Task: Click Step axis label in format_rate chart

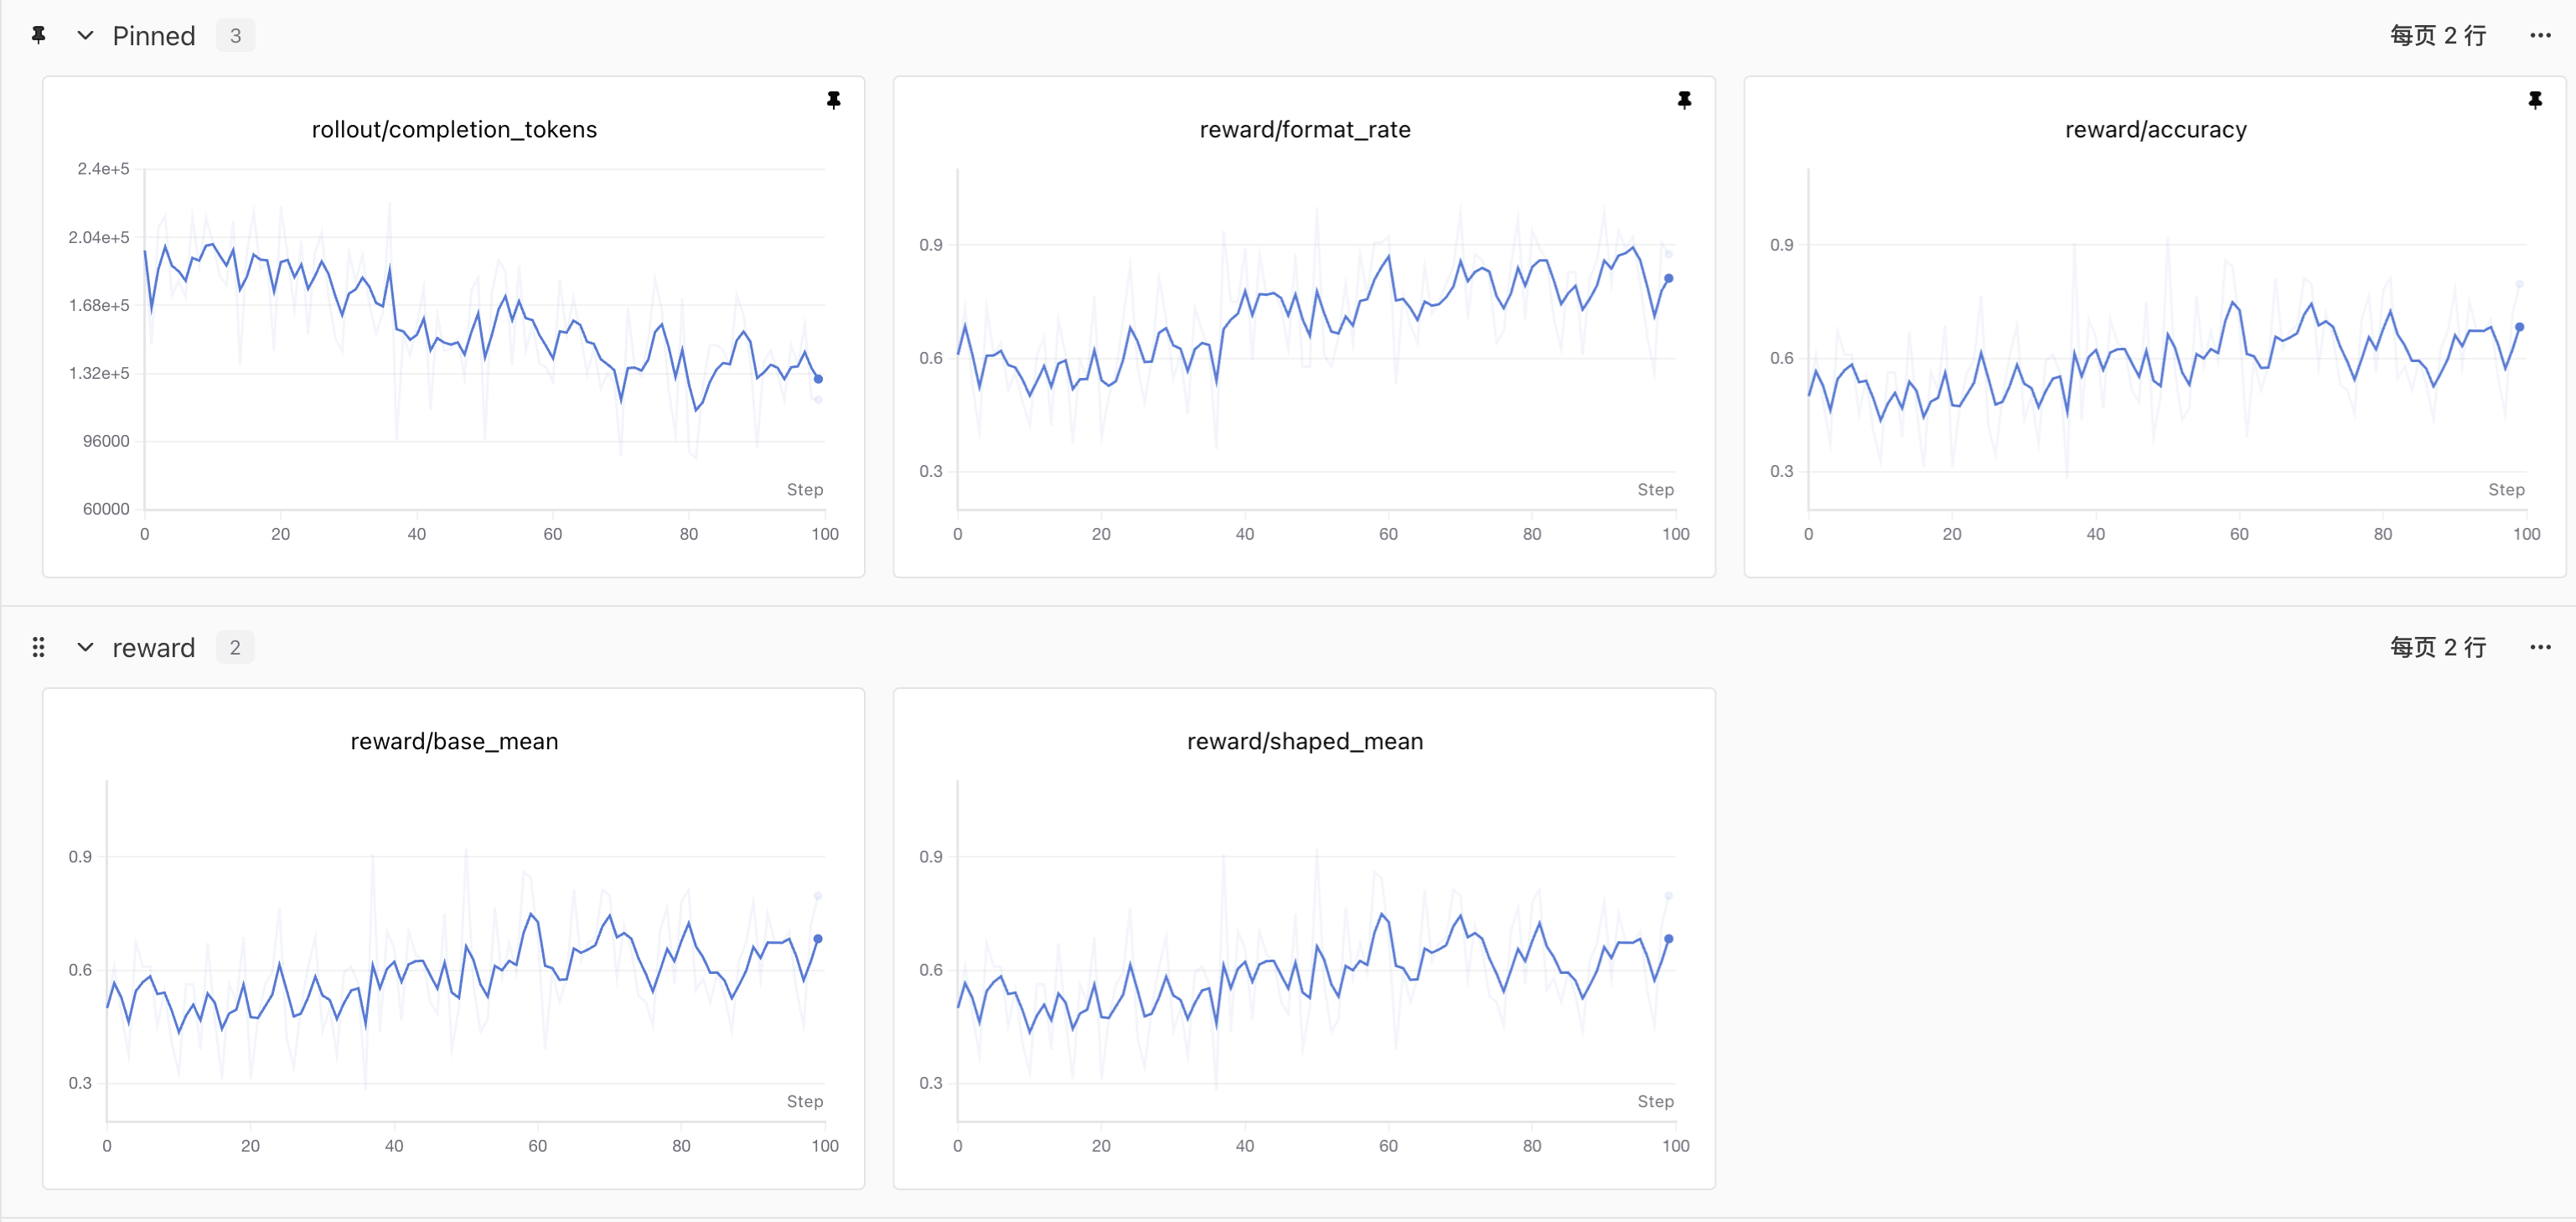Action: click(x=1655, y=490)
